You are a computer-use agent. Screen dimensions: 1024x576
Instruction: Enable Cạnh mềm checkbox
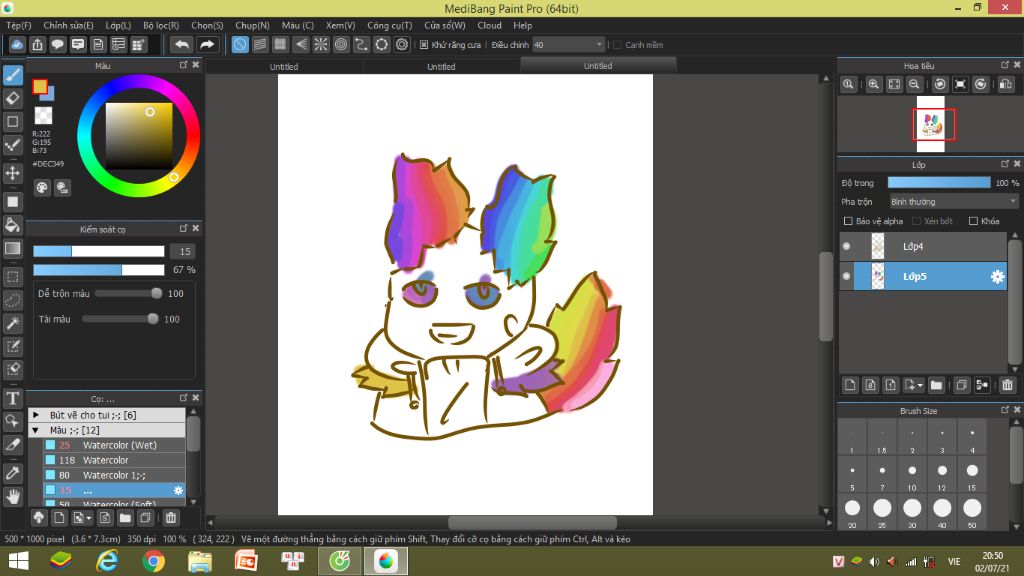pyautogui.click(x=617, y=44)
